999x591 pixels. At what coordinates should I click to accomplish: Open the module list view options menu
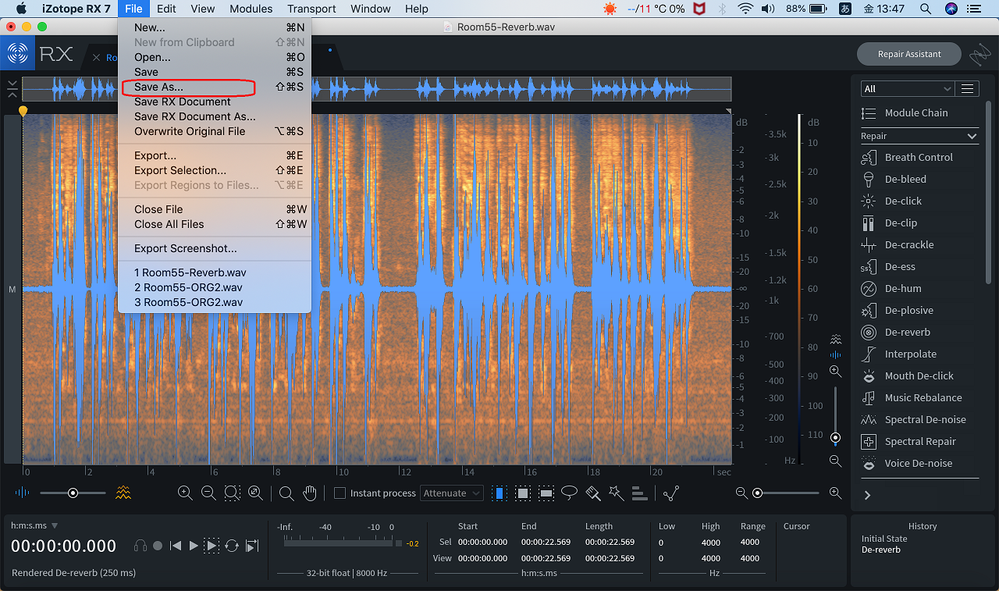pyautogui.click(x=967, y=89)
